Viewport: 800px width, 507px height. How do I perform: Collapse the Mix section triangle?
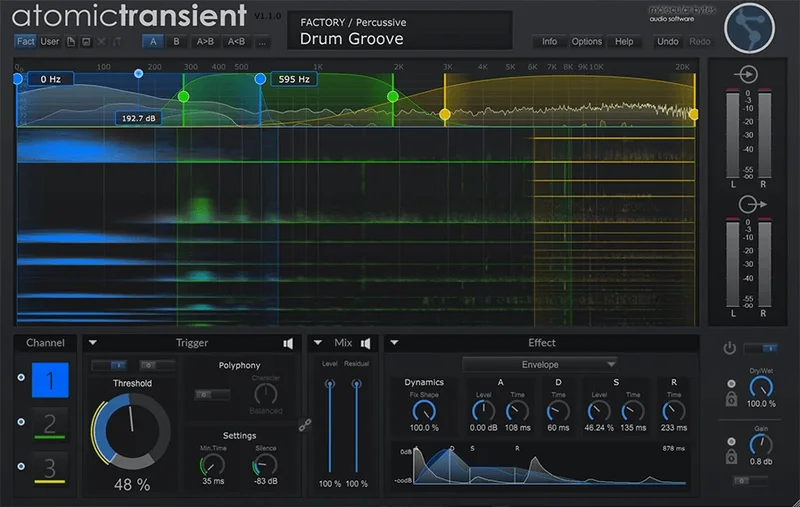[x=318, y=343]
